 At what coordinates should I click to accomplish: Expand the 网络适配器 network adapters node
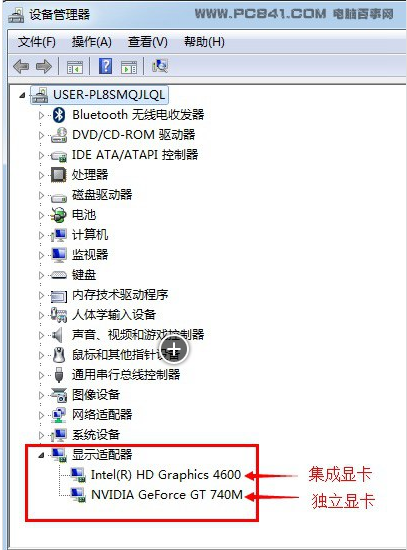[41, 415]
